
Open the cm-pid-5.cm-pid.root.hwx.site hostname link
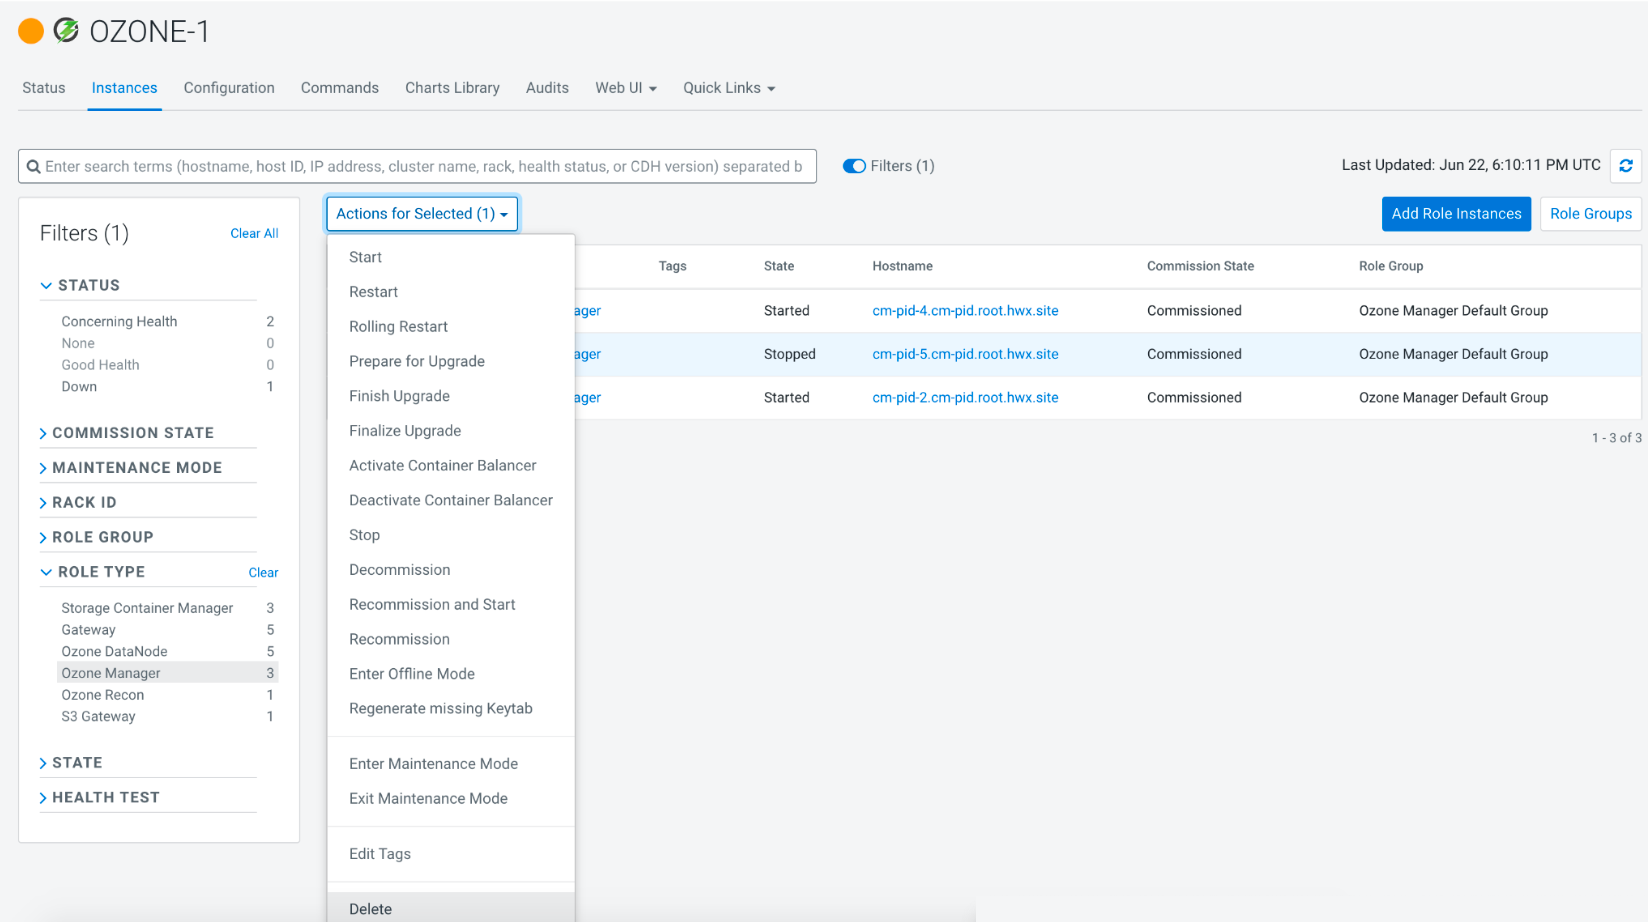tap(965, 354)
